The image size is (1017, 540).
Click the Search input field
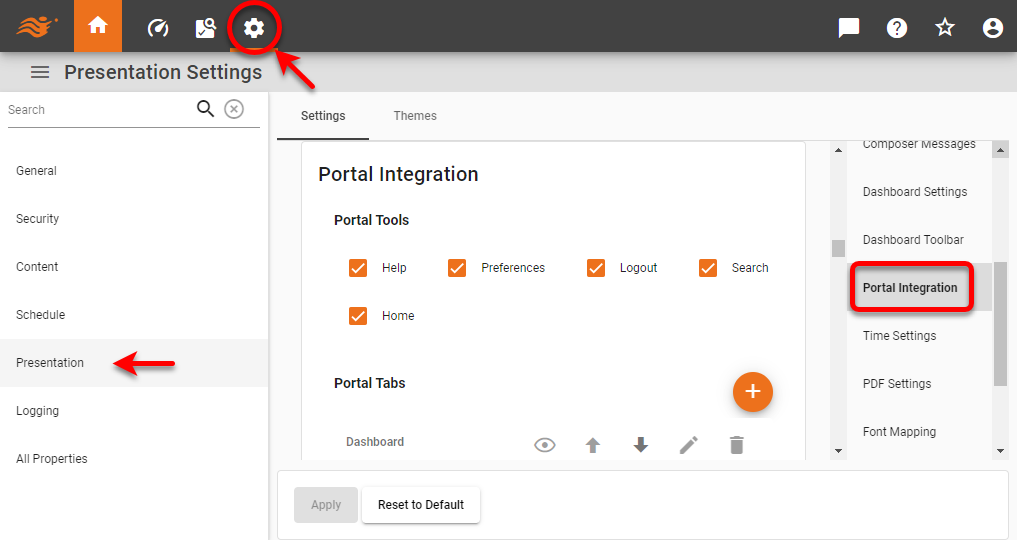tap(98, 110)
